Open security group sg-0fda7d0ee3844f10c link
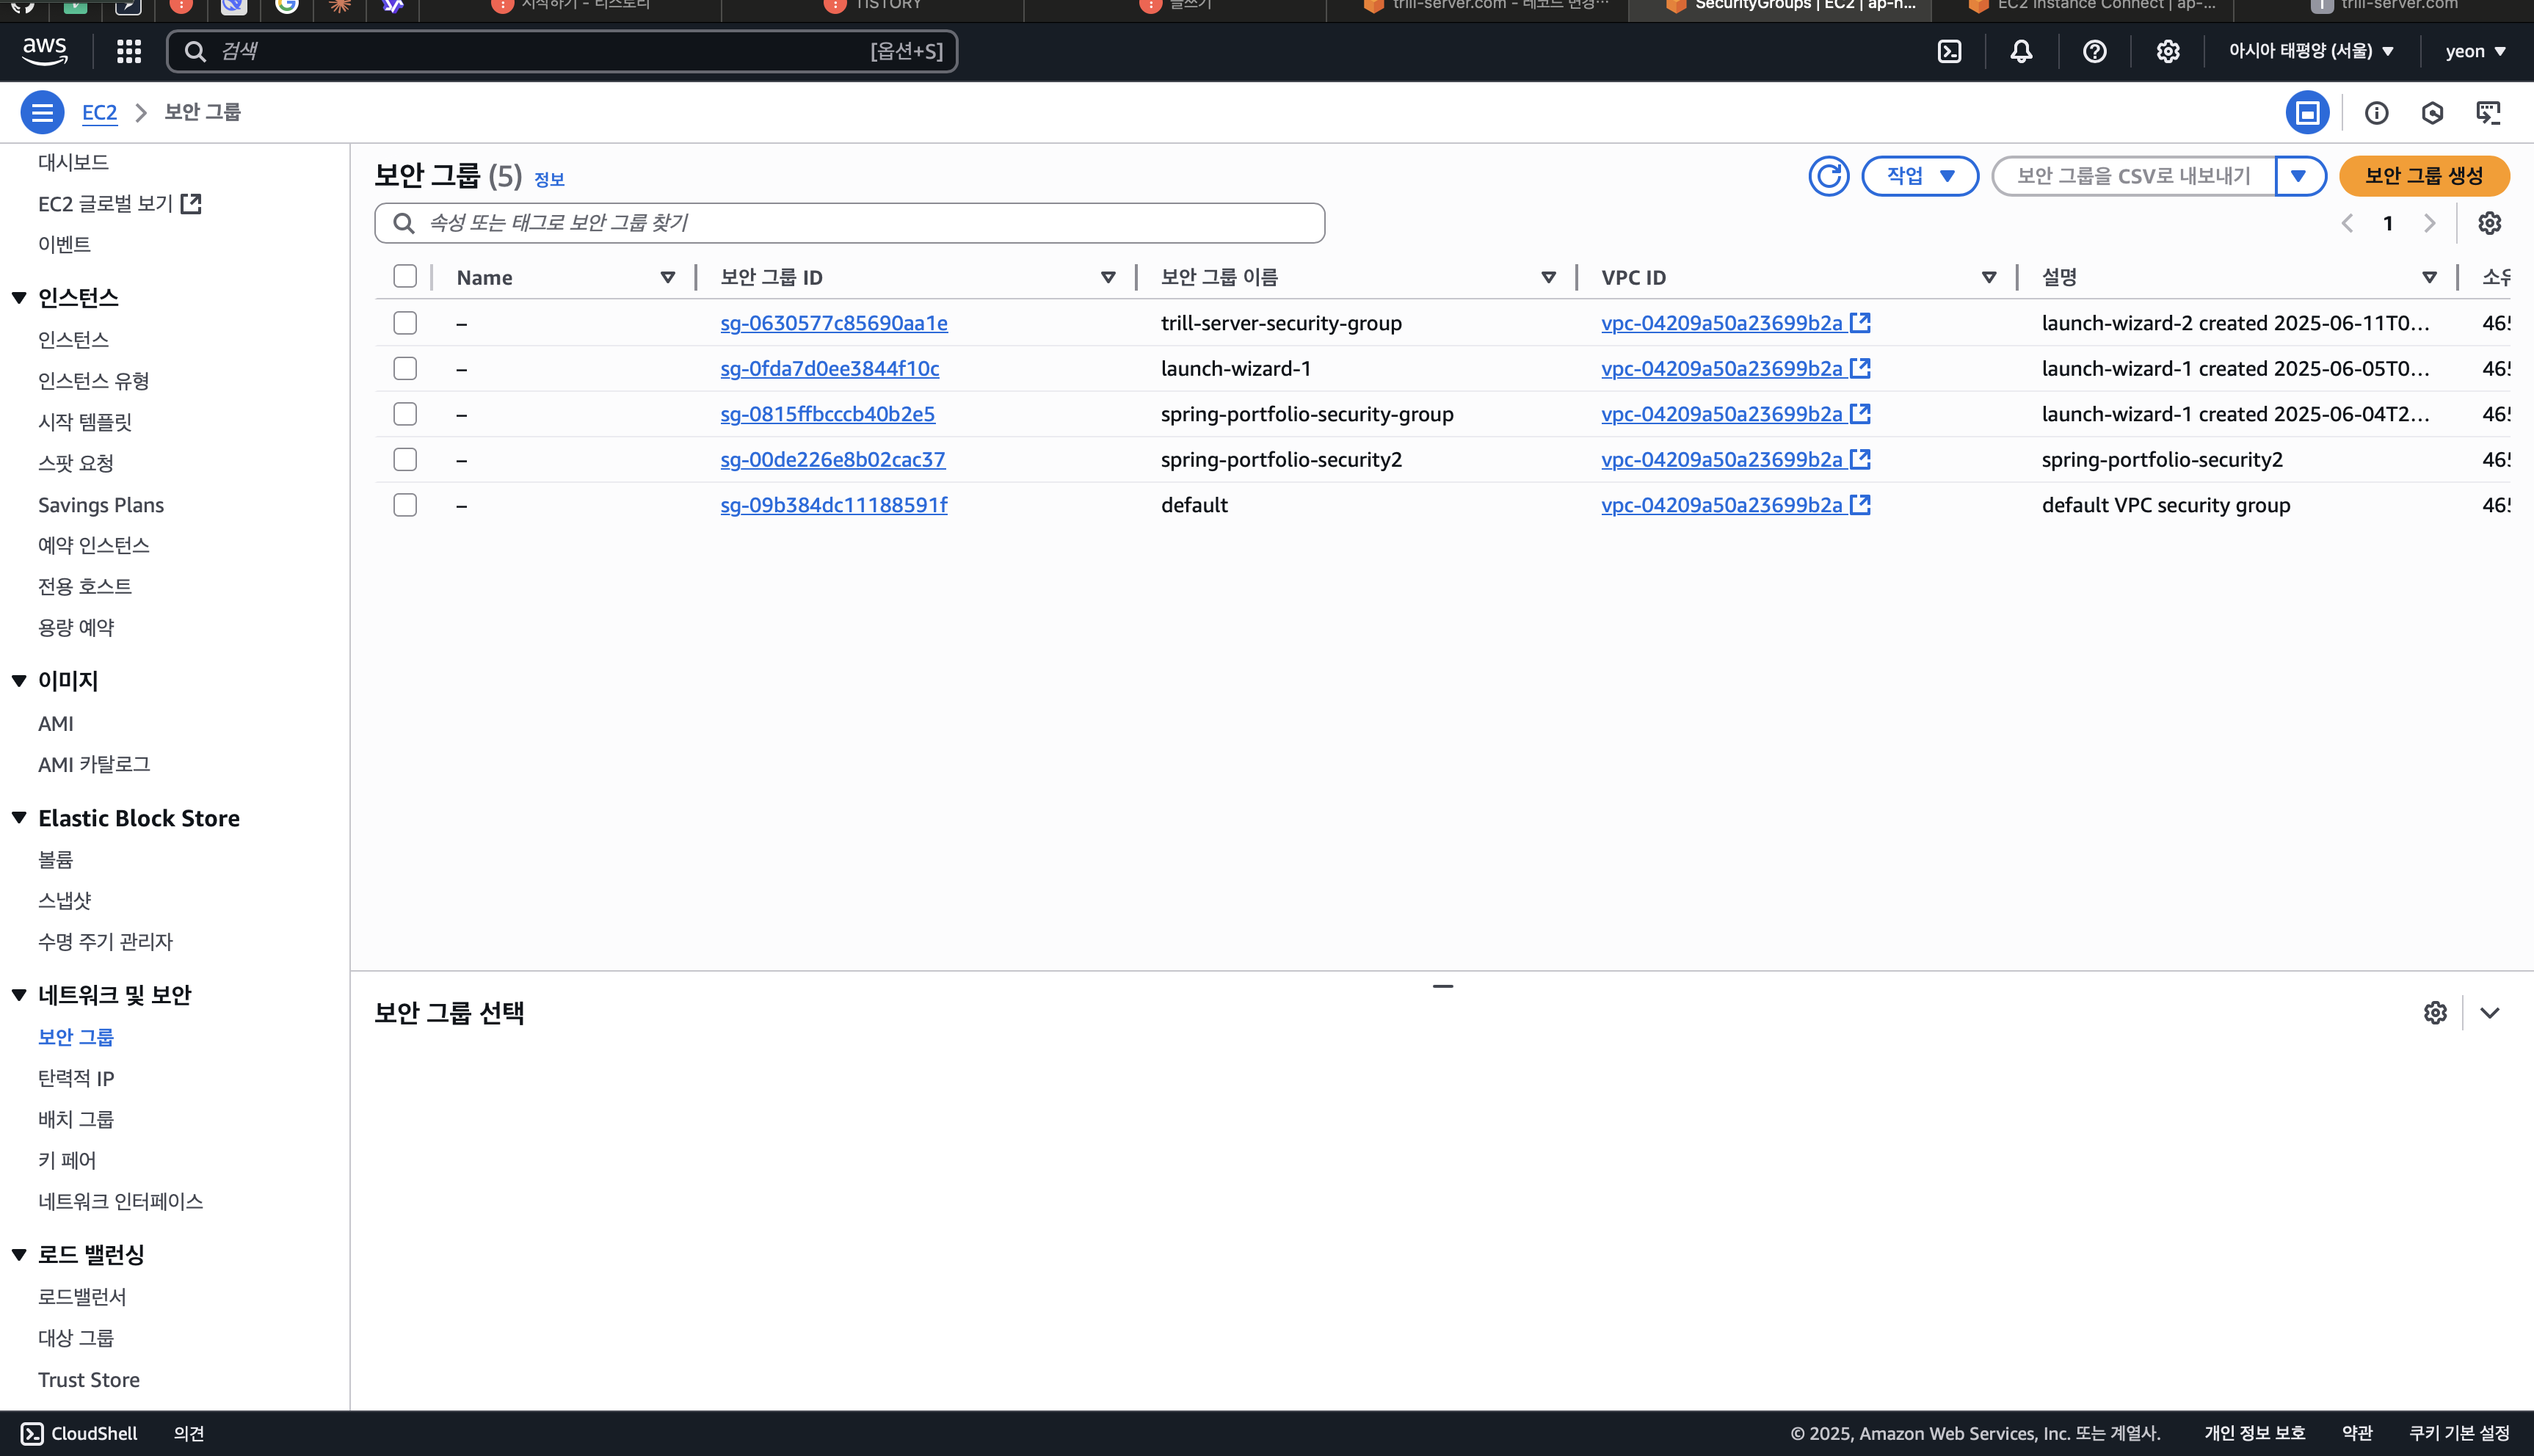Image resolution: width=2534 pixels, height=1456 pixels. click(829, 368)
